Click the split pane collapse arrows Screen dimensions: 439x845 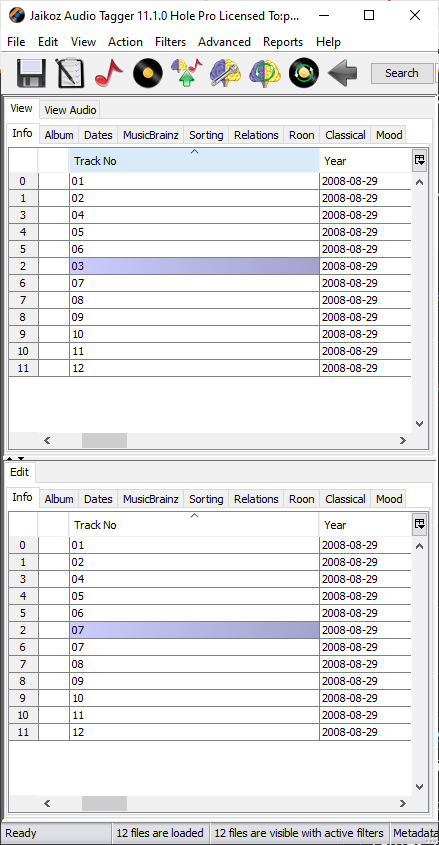(15, 459)
